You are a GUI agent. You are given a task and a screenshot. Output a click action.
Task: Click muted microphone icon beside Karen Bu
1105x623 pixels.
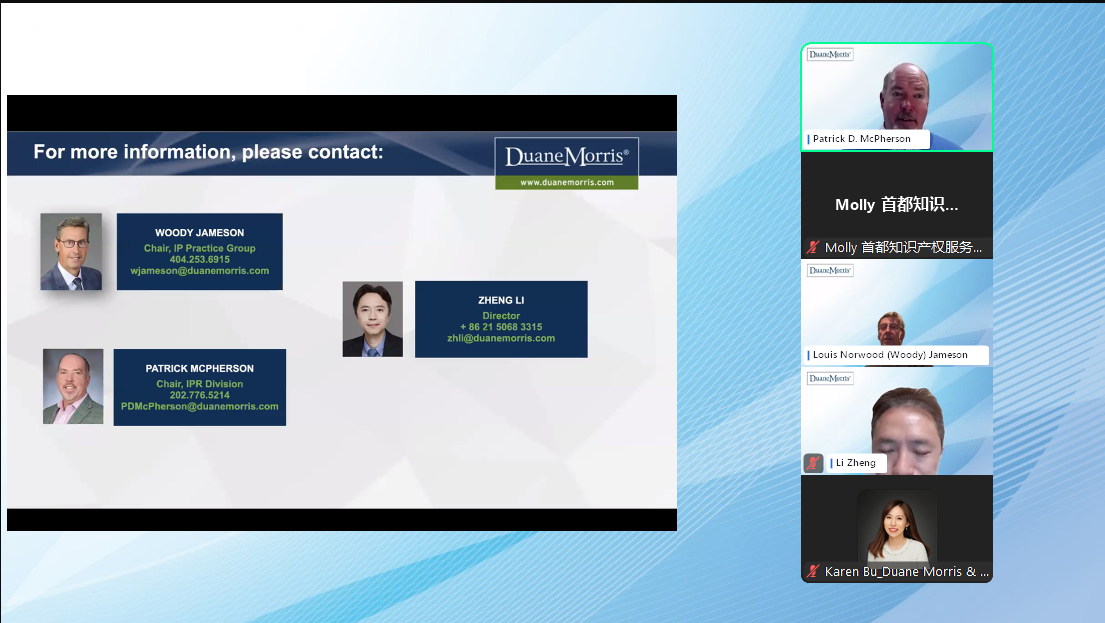[x=813, y=572]
